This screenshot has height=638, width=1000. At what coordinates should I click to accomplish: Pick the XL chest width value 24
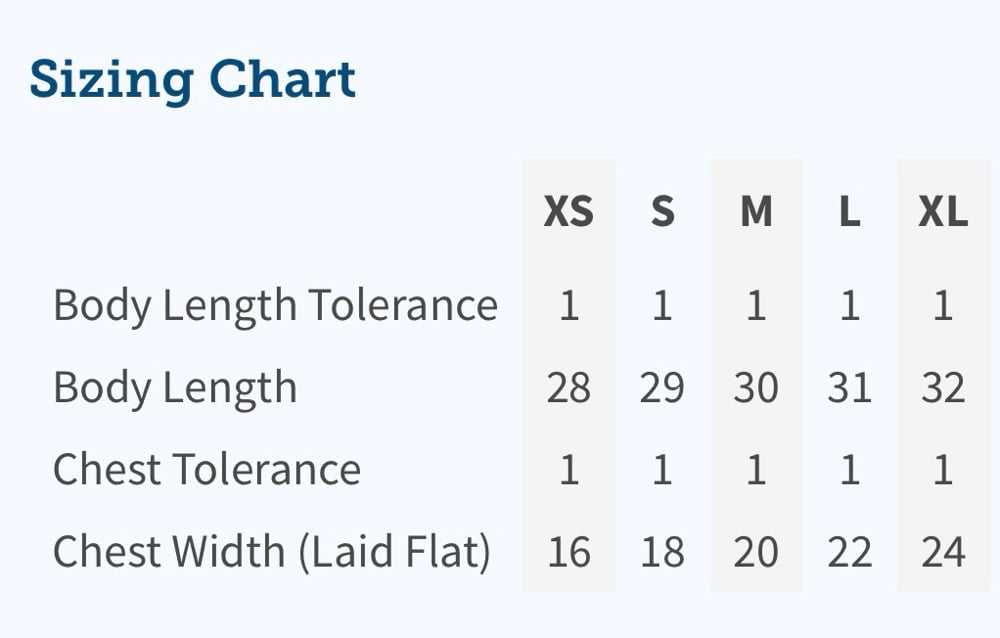(943, 551)
